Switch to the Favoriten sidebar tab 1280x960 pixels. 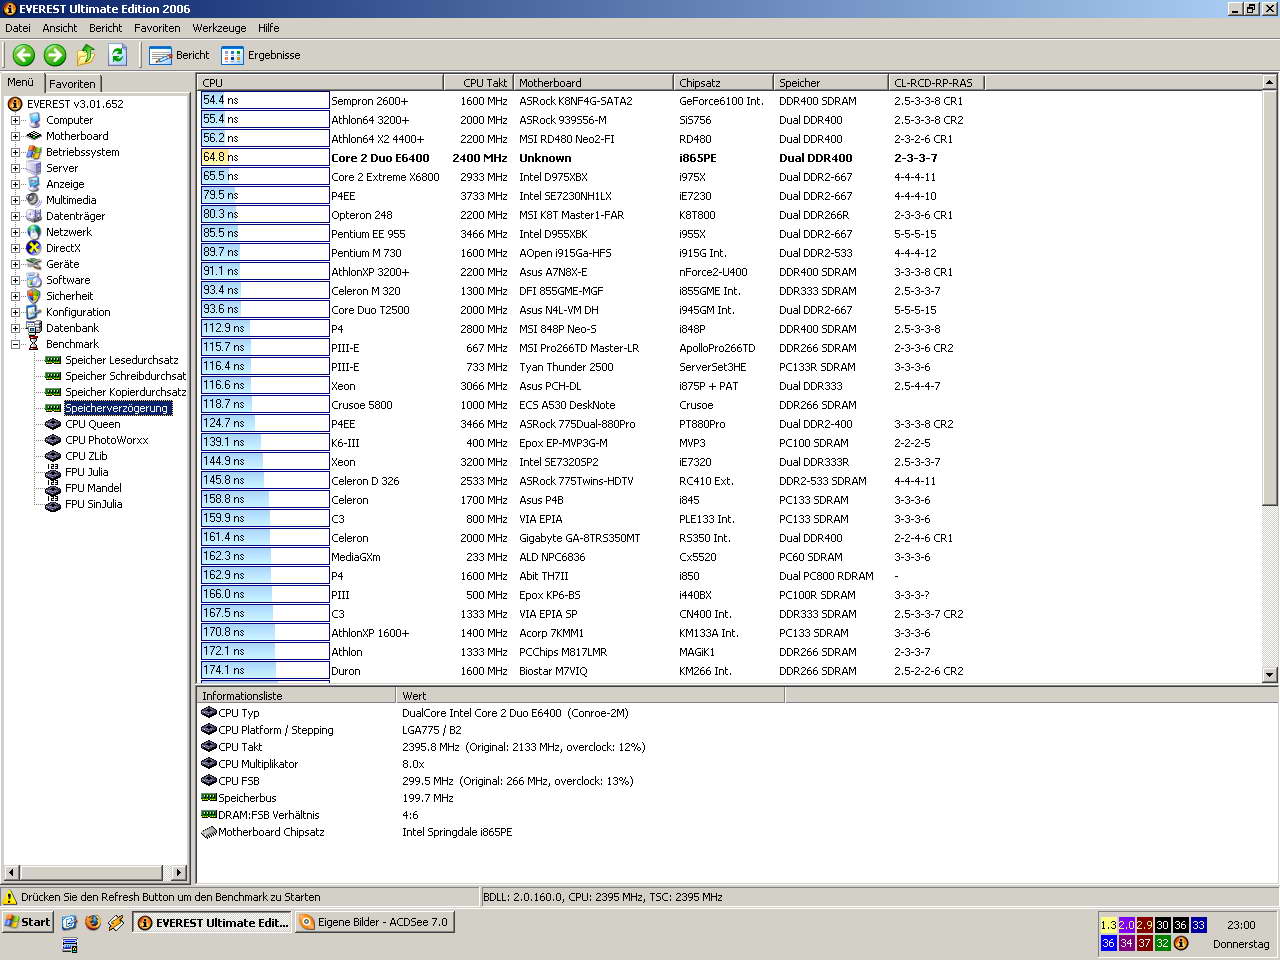73,84
